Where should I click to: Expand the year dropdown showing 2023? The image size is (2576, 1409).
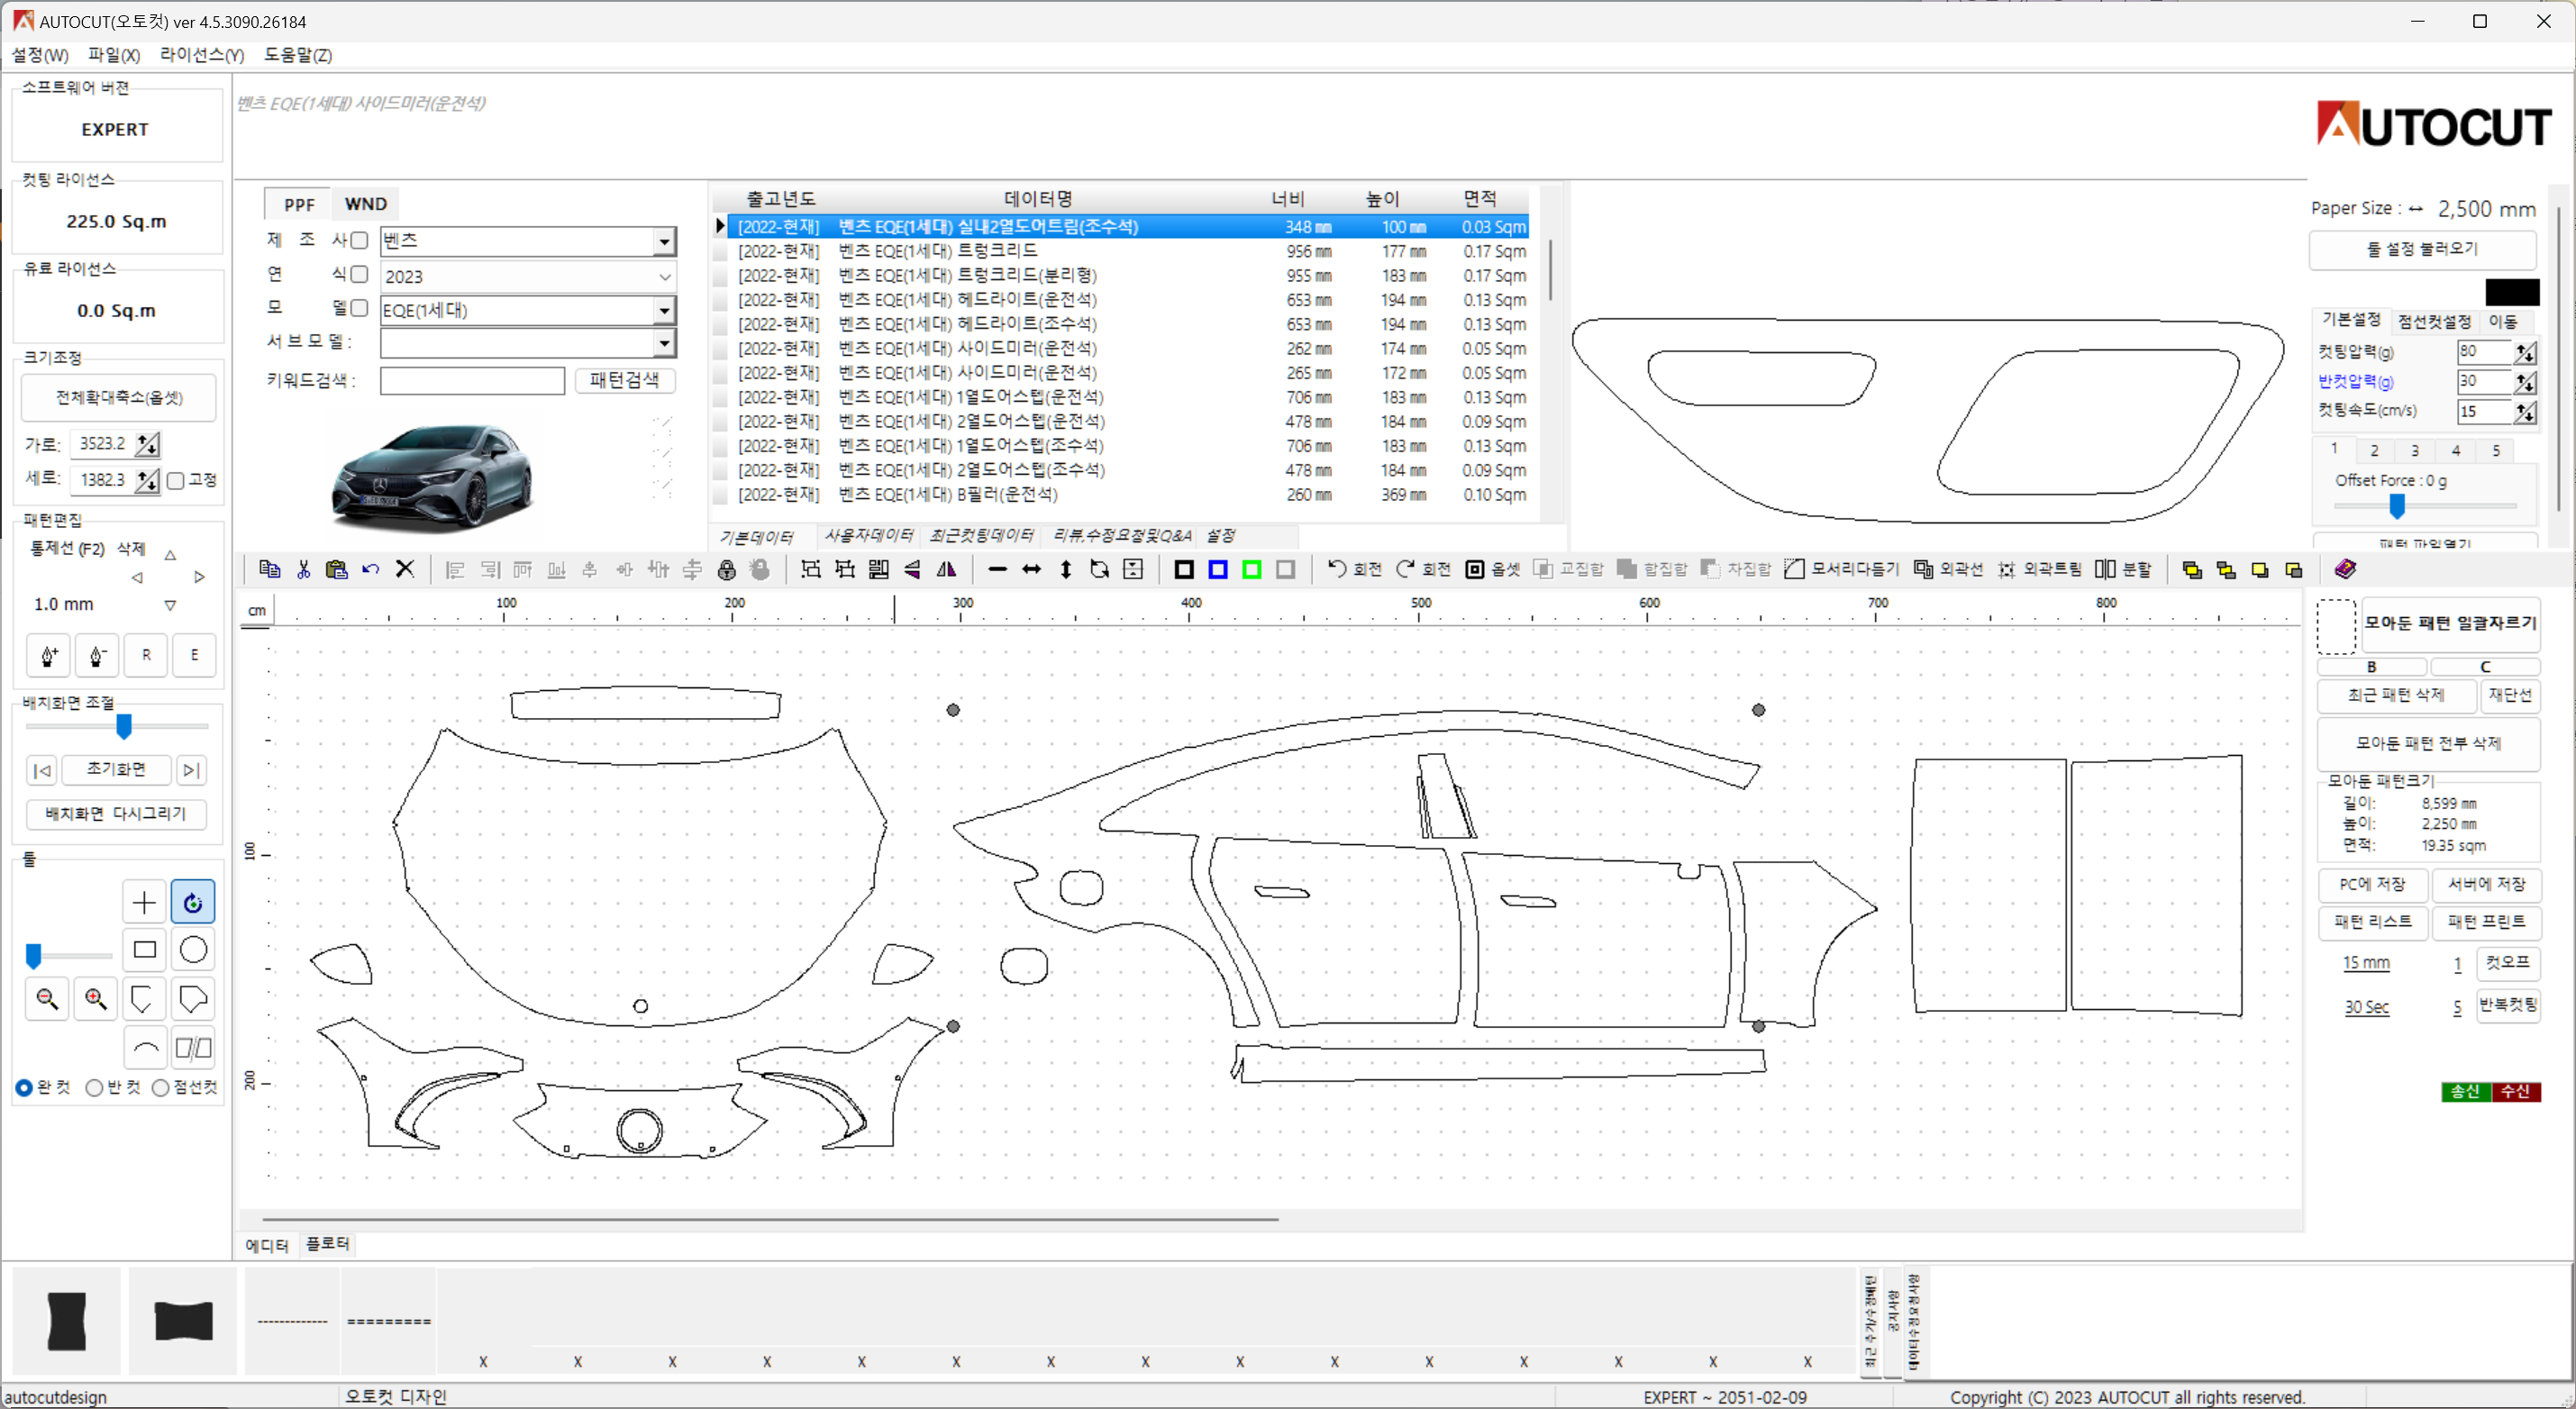[664, 277]
